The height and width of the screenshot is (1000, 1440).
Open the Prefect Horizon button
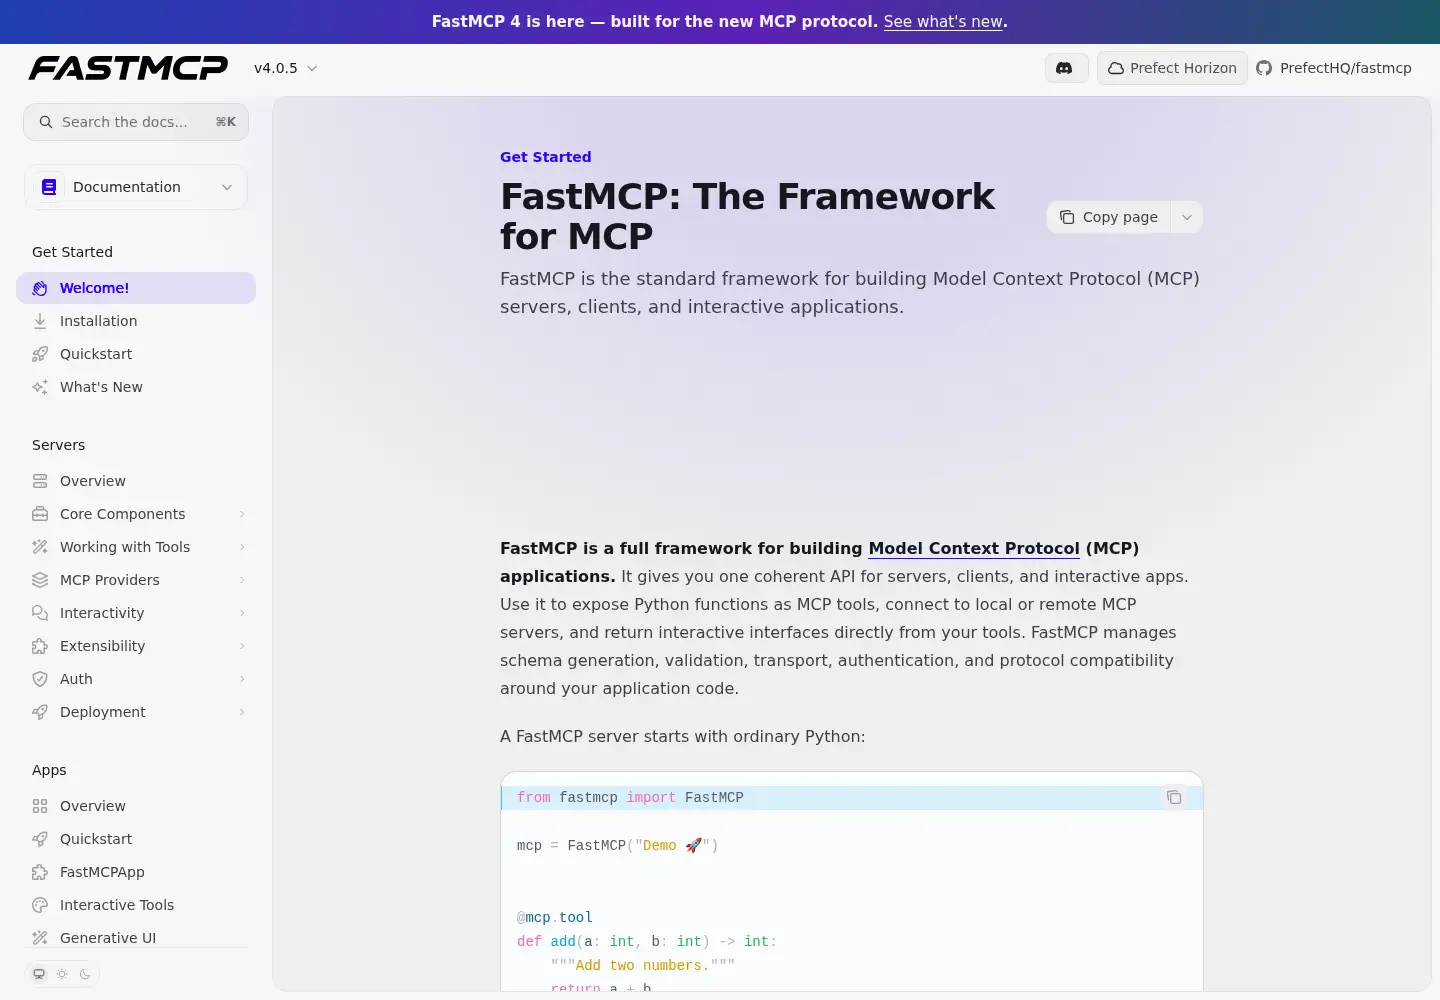tap(1172, 68)
